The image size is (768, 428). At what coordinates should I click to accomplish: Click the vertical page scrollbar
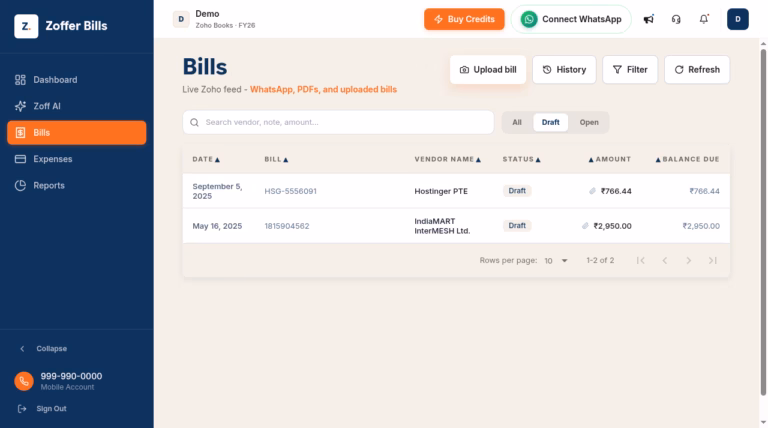click(763, 221)
